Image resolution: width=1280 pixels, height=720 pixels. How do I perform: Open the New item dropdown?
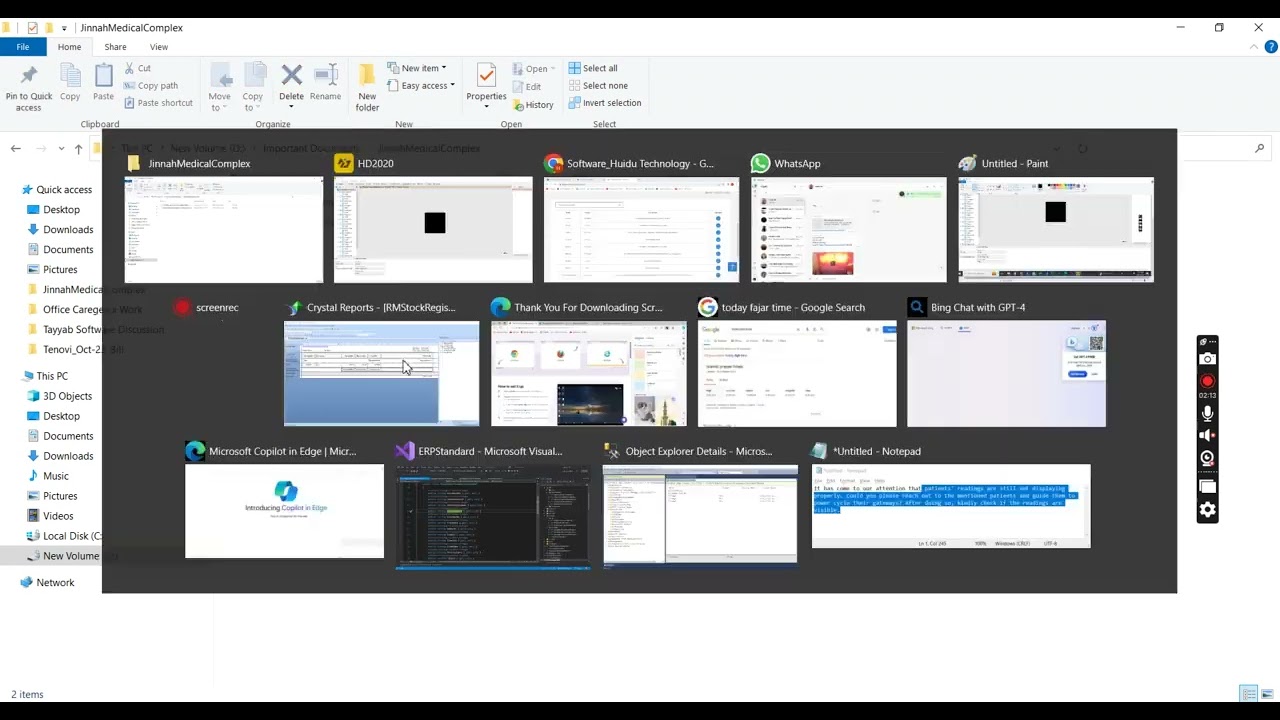pyautogui.click(x=417, y=68)
